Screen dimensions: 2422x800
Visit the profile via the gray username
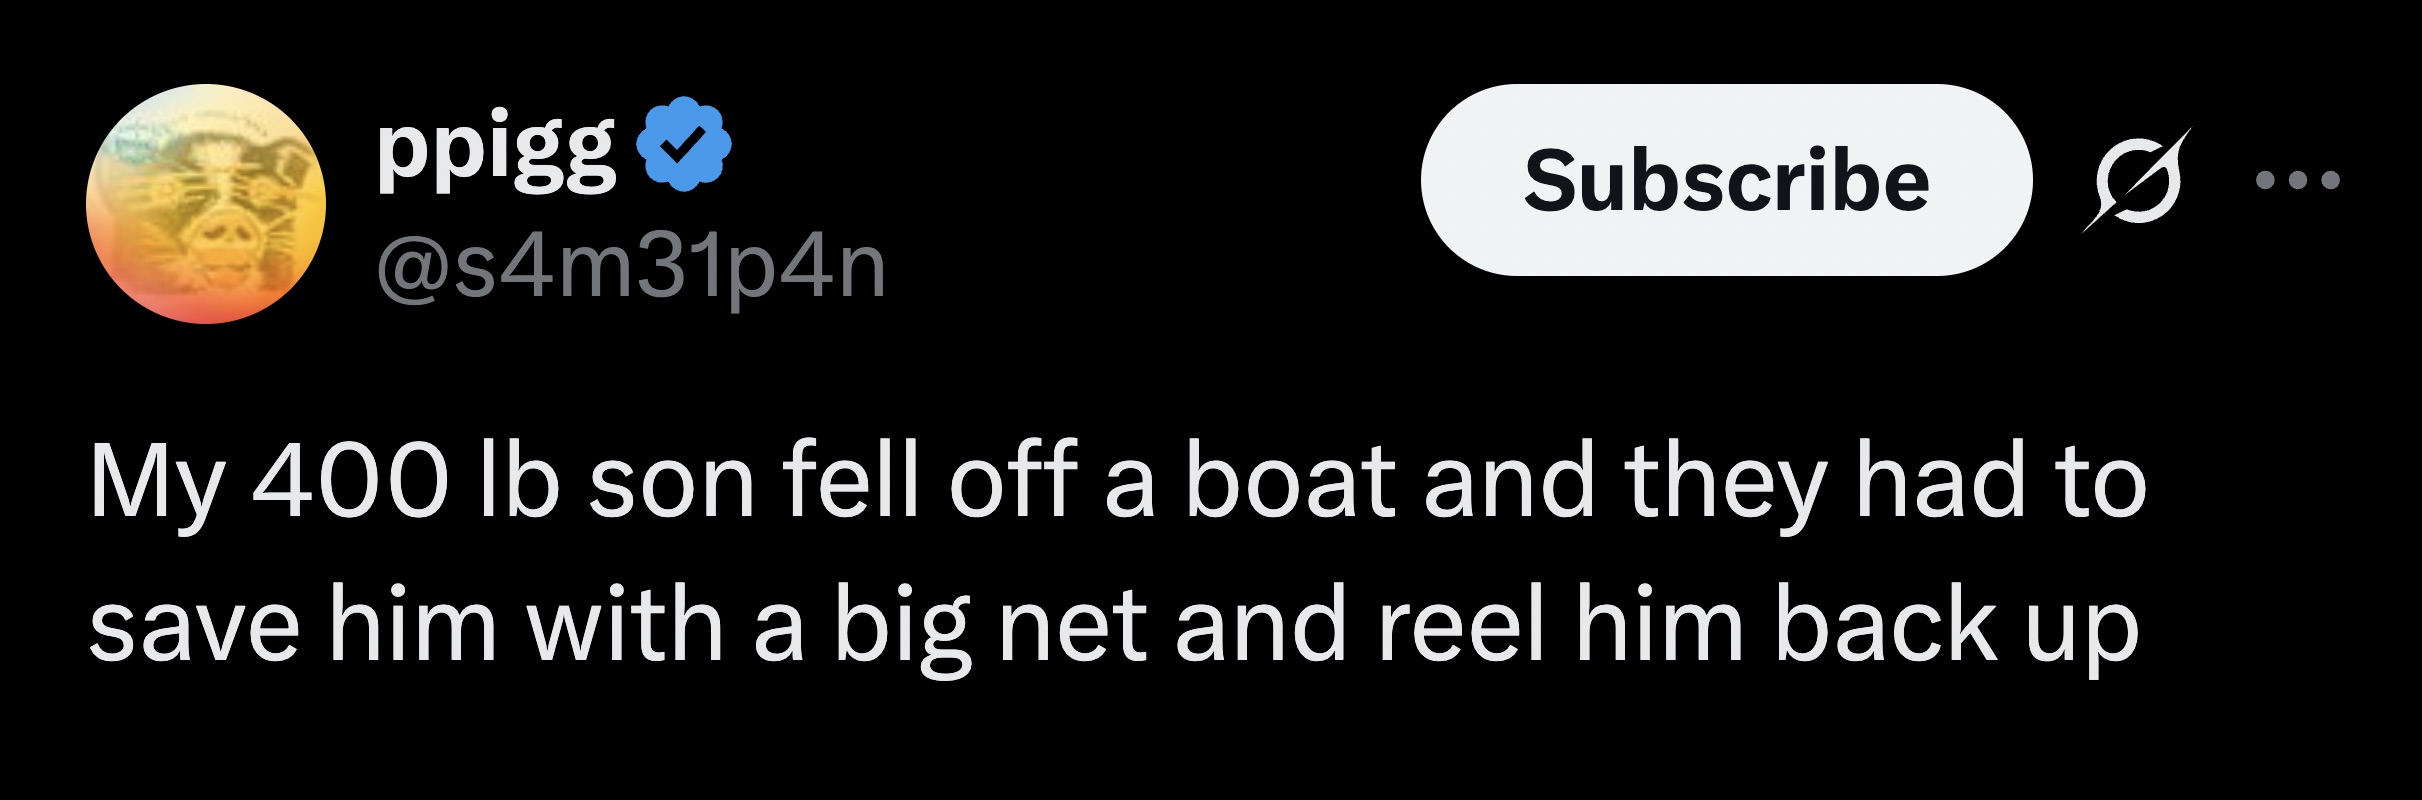coord(631,266)
